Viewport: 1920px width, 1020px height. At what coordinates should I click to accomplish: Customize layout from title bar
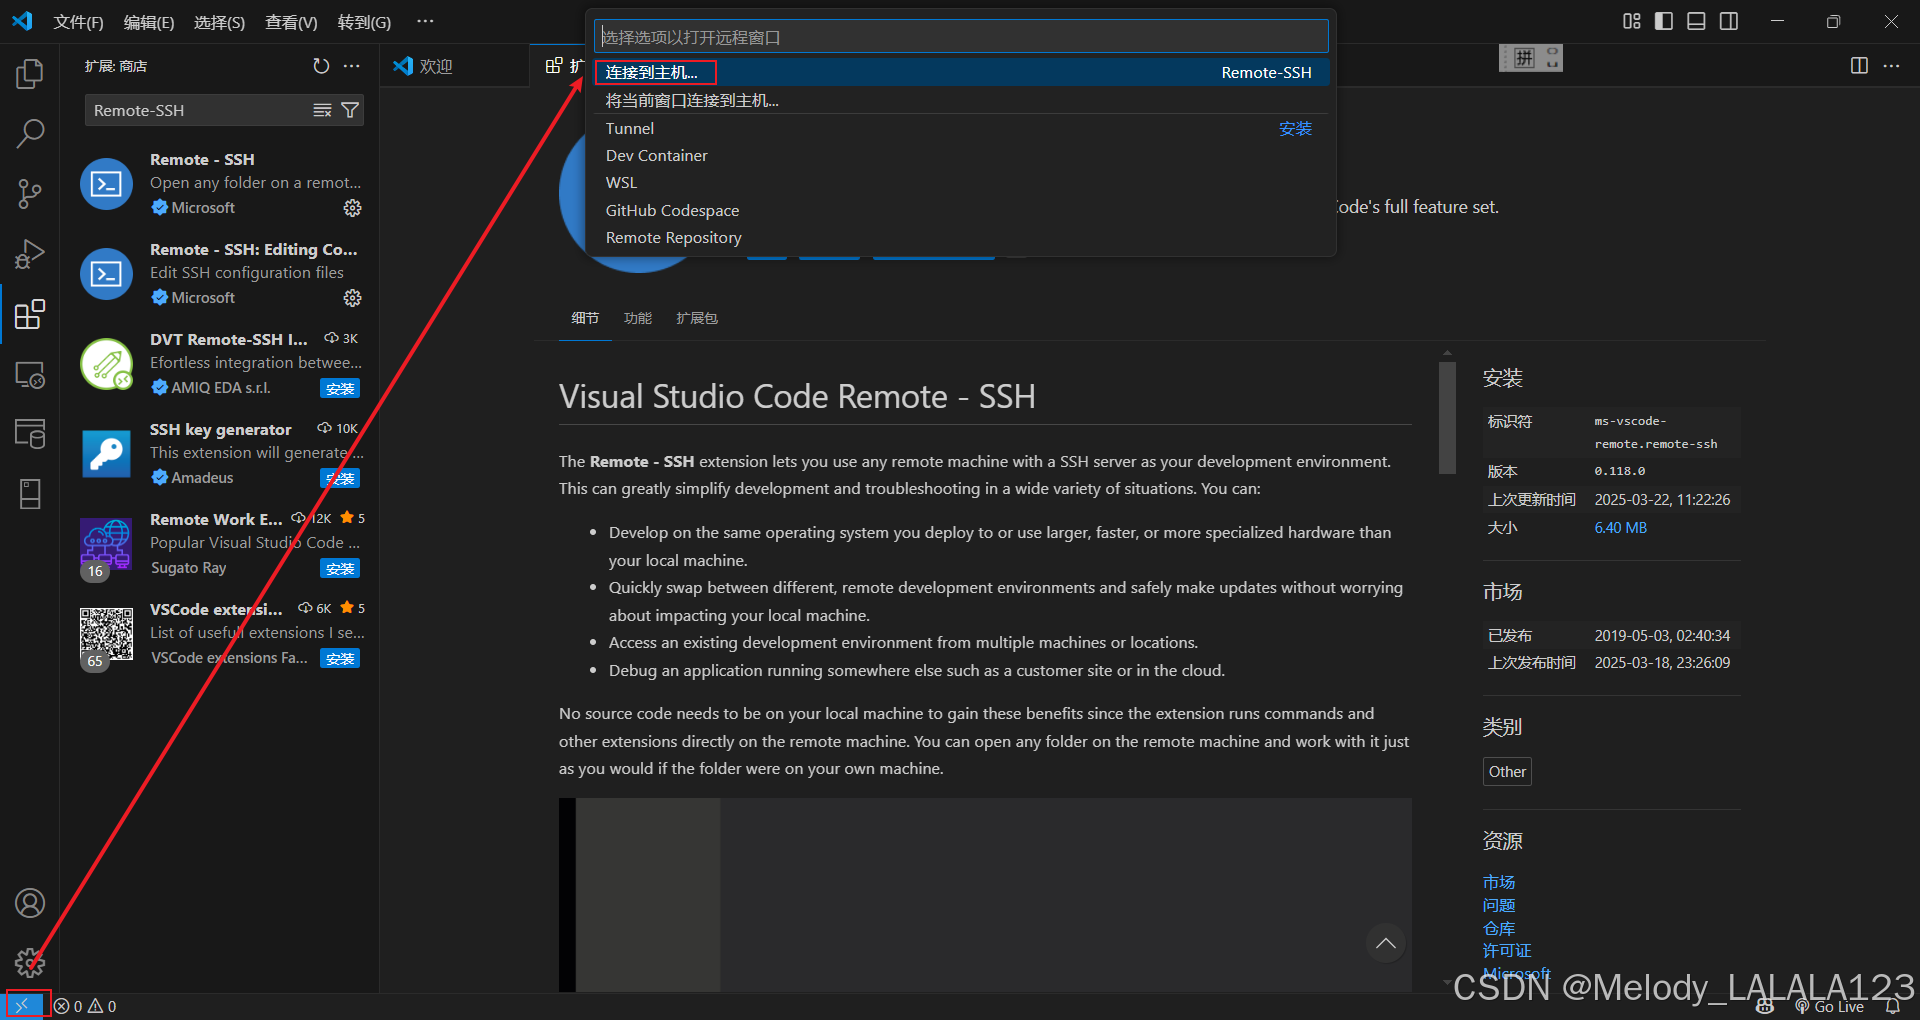pyautogui.click(x=1632, y=21)
